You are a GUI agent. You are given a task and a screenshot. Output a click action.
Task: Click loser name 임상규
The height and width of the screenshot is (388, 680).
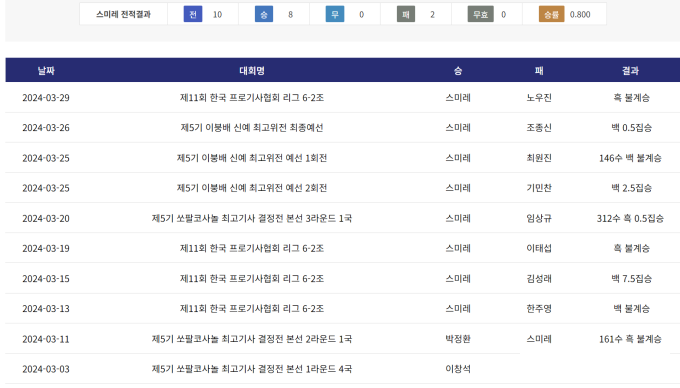click(539, 218)
